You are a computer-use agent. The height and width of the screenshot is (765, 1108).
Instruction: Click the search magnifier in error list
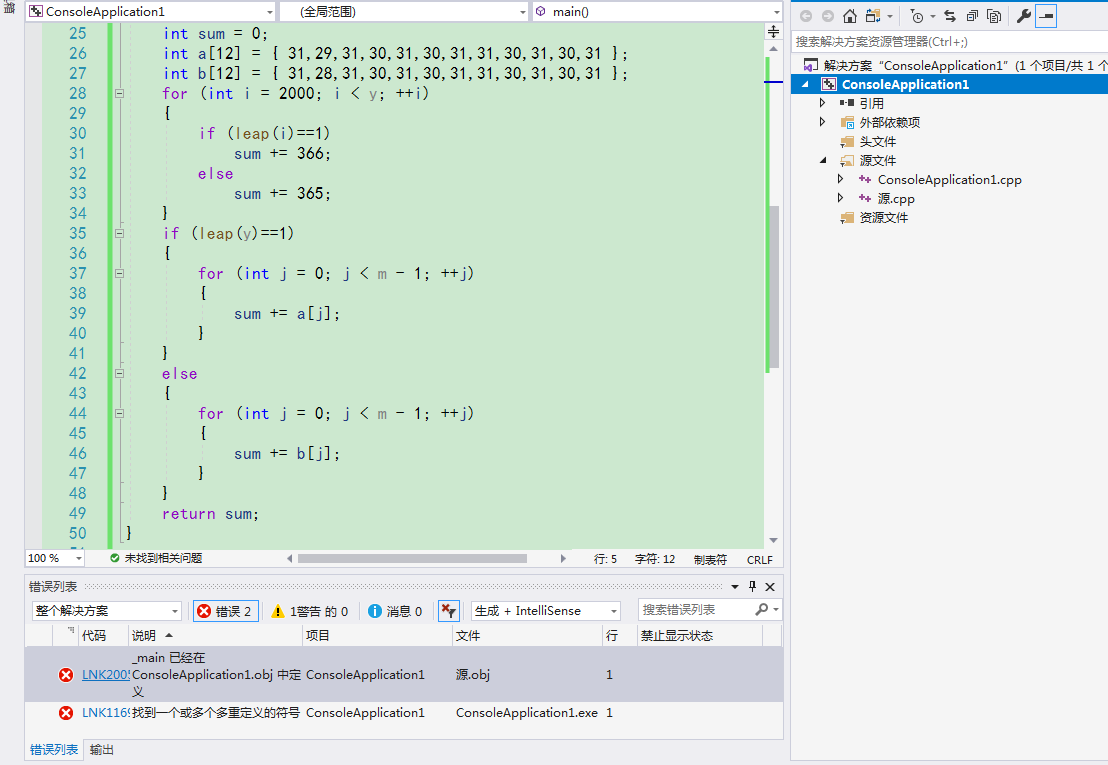pos(762,609)
